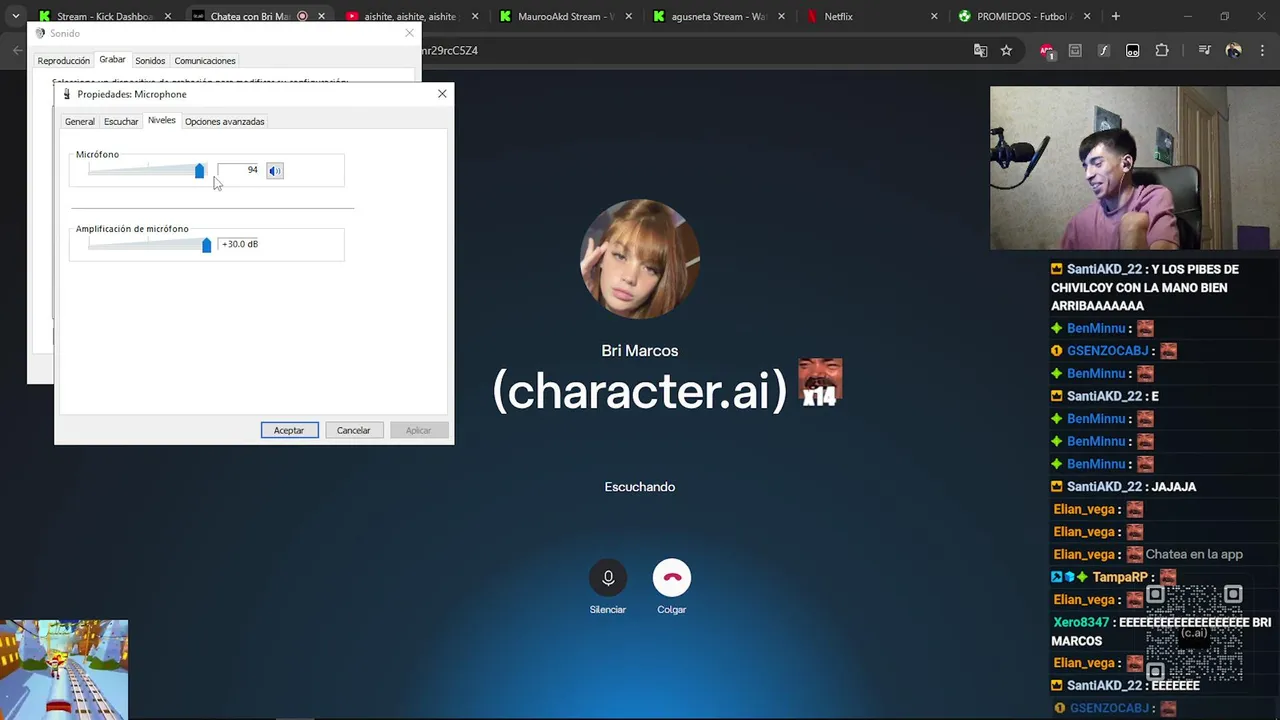
Task: Open Sonidos tab in Sonido window
Action: [x=150, y=61]
